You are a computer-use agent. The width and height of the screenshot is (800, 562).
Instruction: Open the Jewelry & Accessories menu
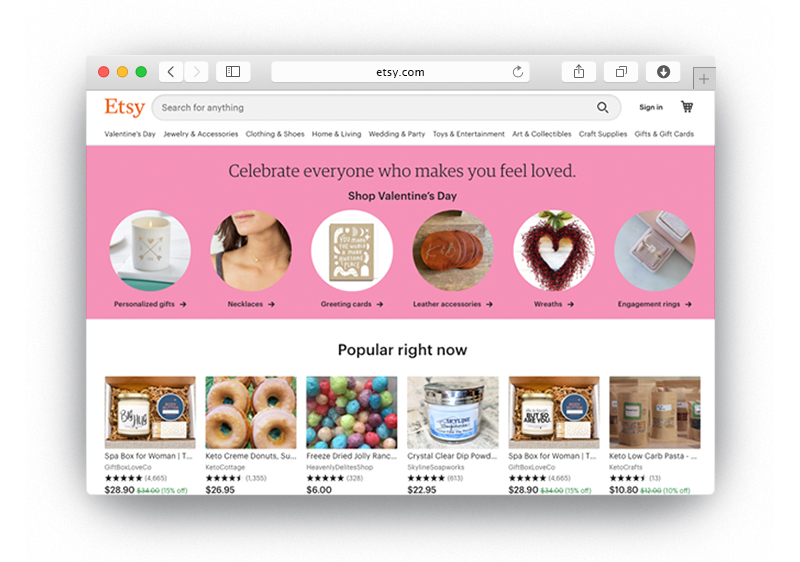(201, 134)
